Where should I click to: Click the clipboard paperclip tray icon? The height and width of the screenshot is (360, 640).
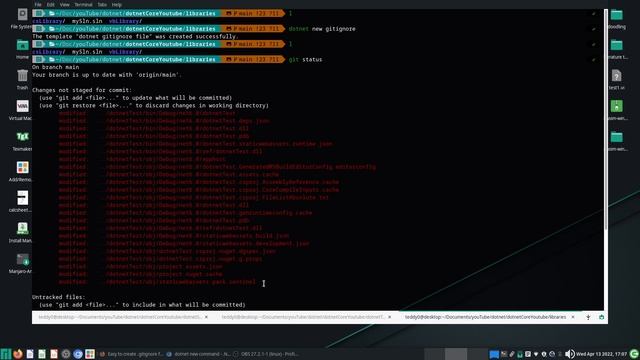tap(511, 354)
